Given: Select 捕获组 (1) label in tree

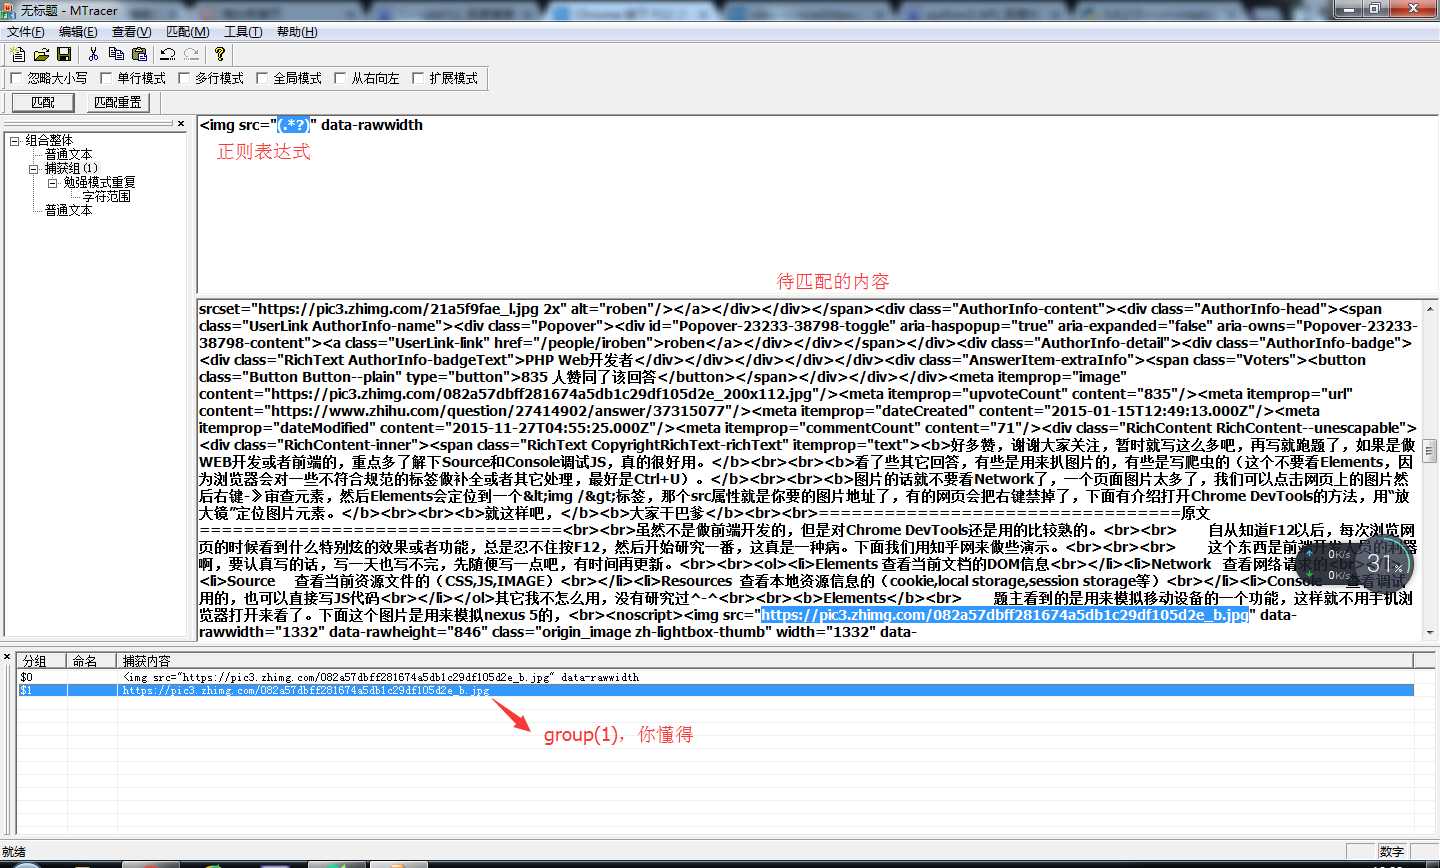Looking at the screenshot, I should pos(72,169).
